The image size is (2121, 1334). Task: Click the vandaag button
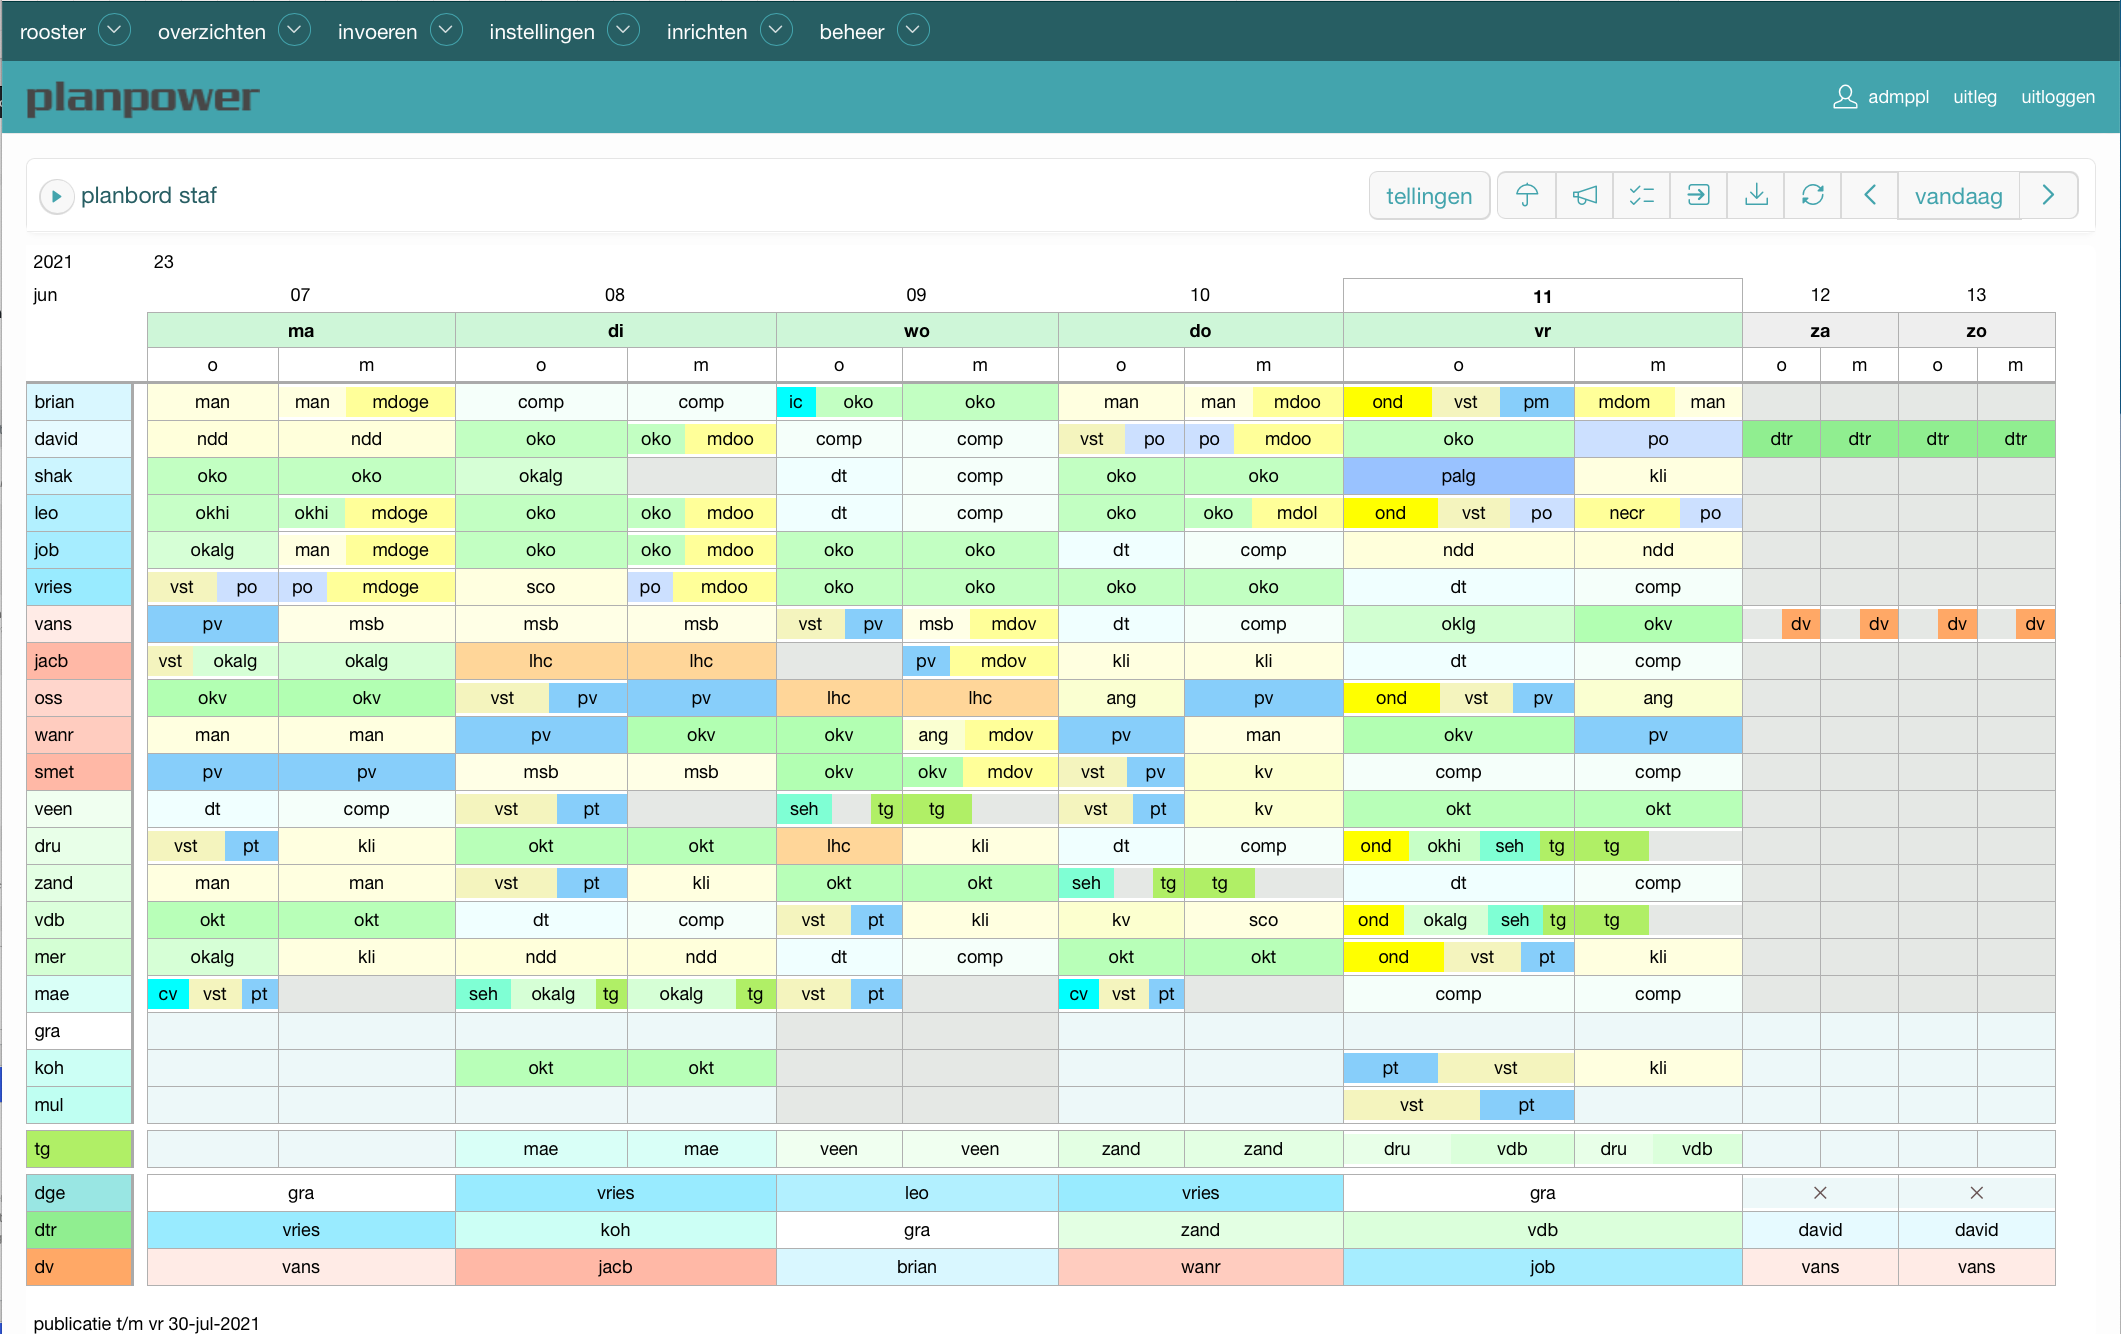[x=1958, y=196]
